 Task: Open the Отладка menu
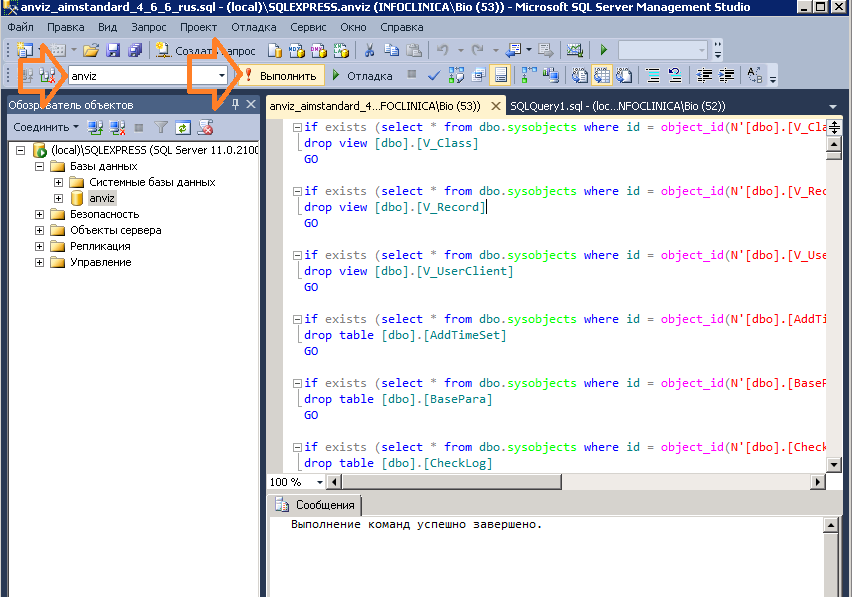tap(253, 27)
